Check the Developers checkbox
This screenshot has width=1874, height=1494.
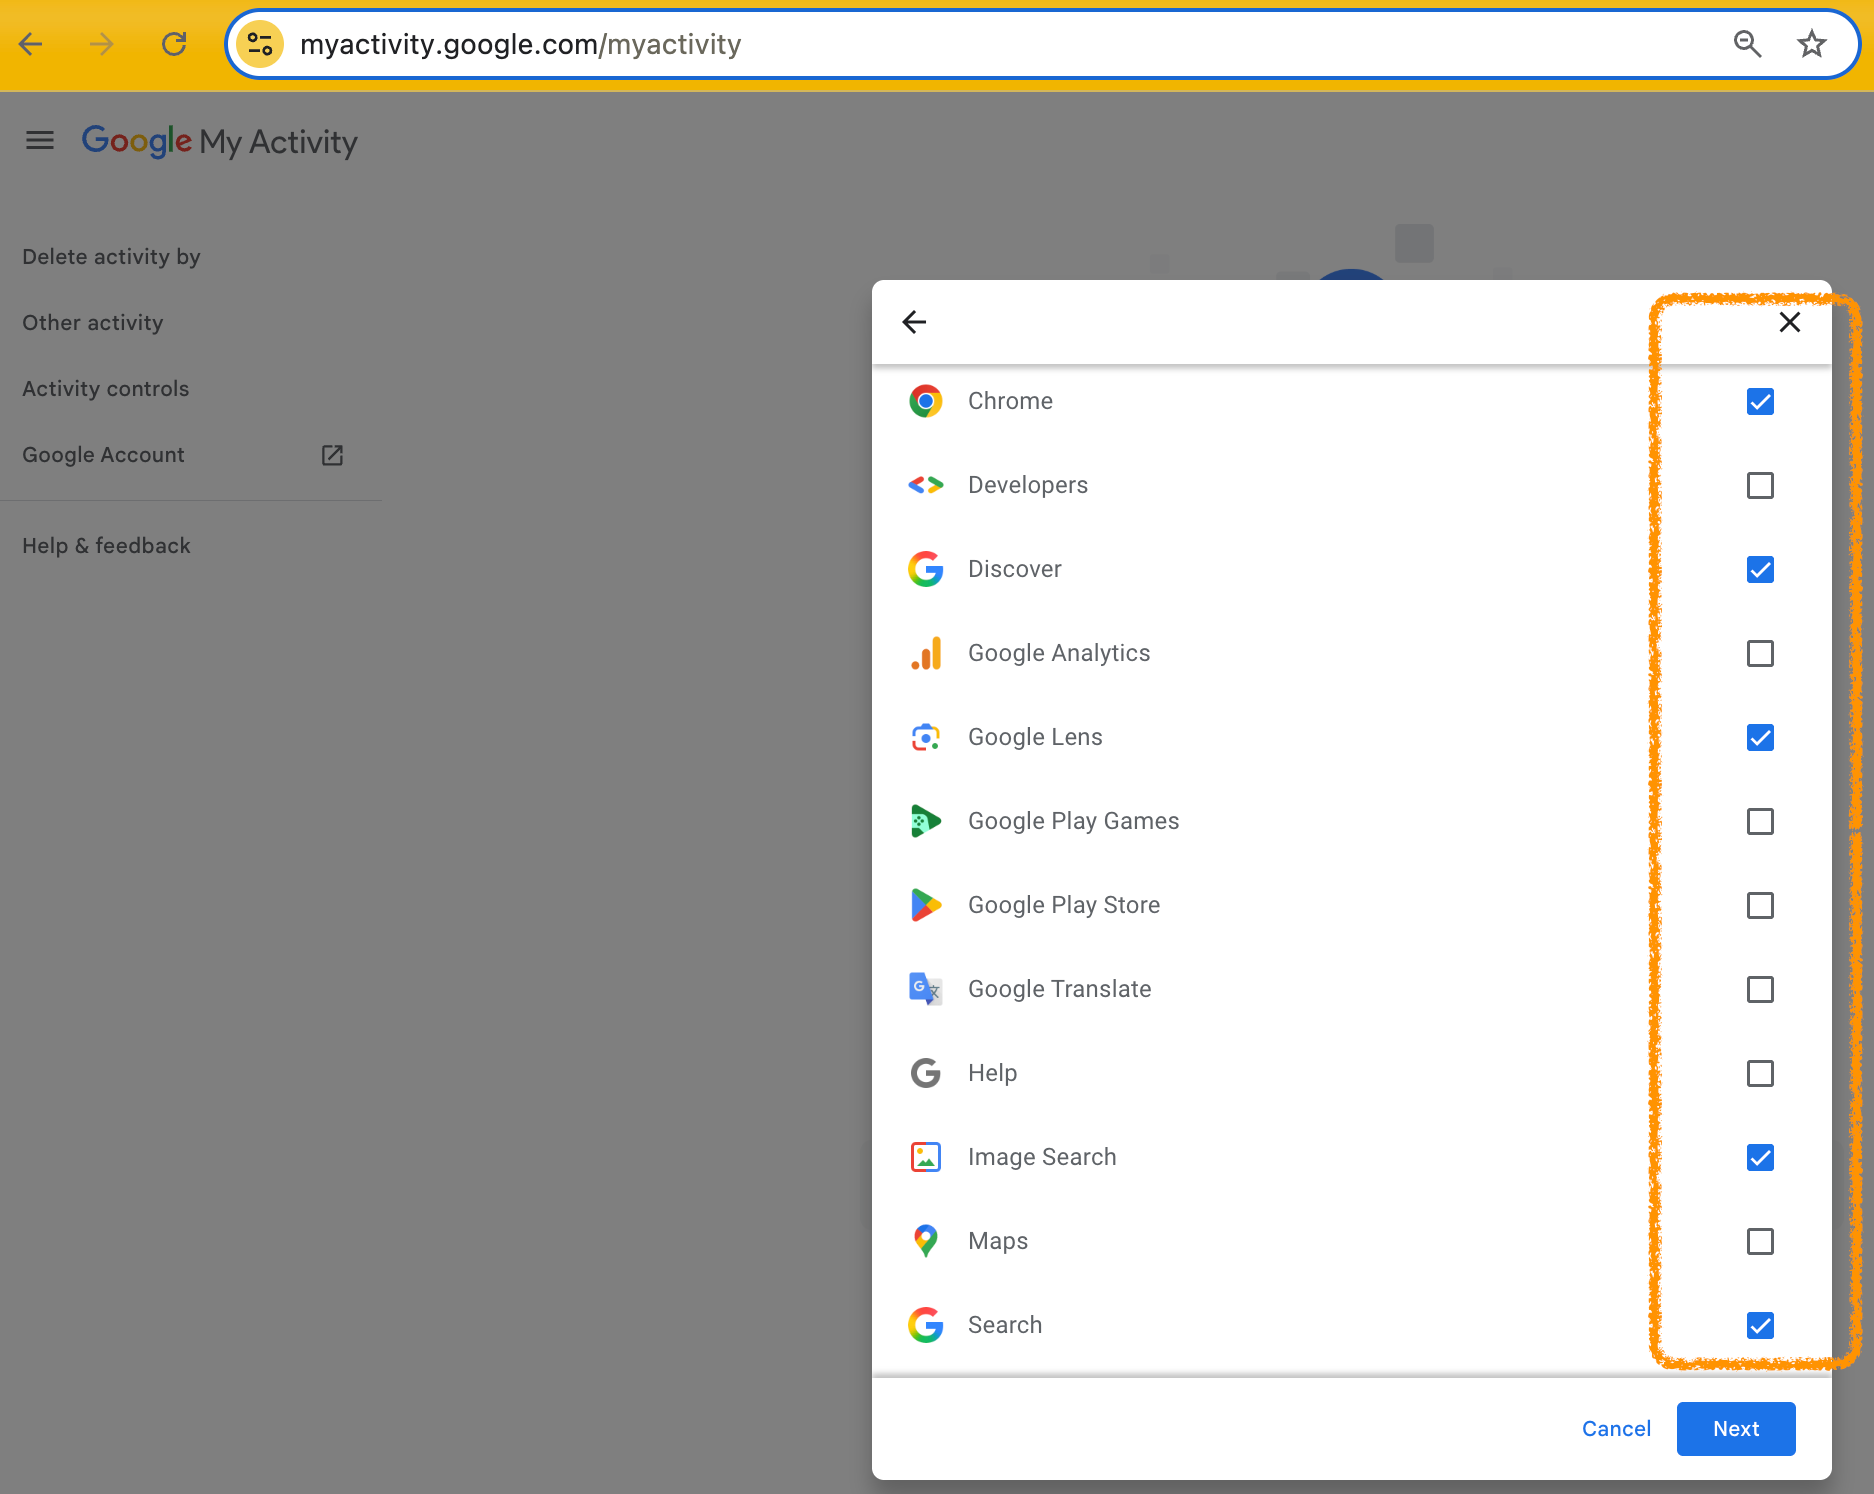click(1760, 485)
